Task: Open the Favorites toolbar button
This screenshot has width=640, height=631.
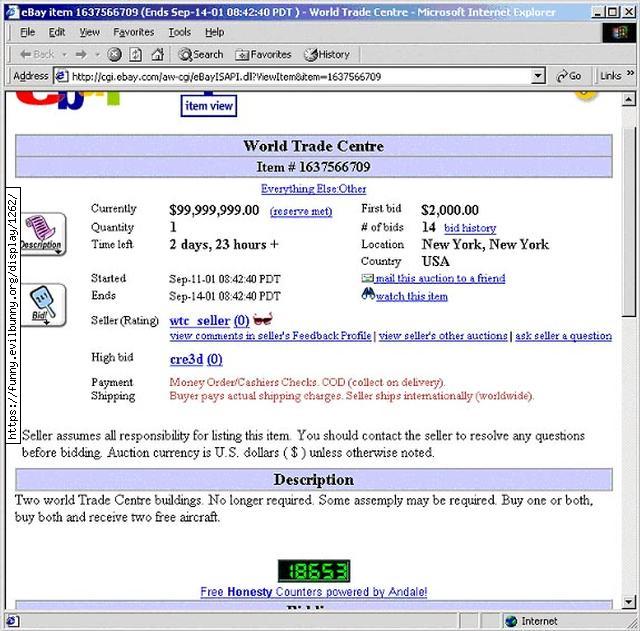Action: point(263,54)
